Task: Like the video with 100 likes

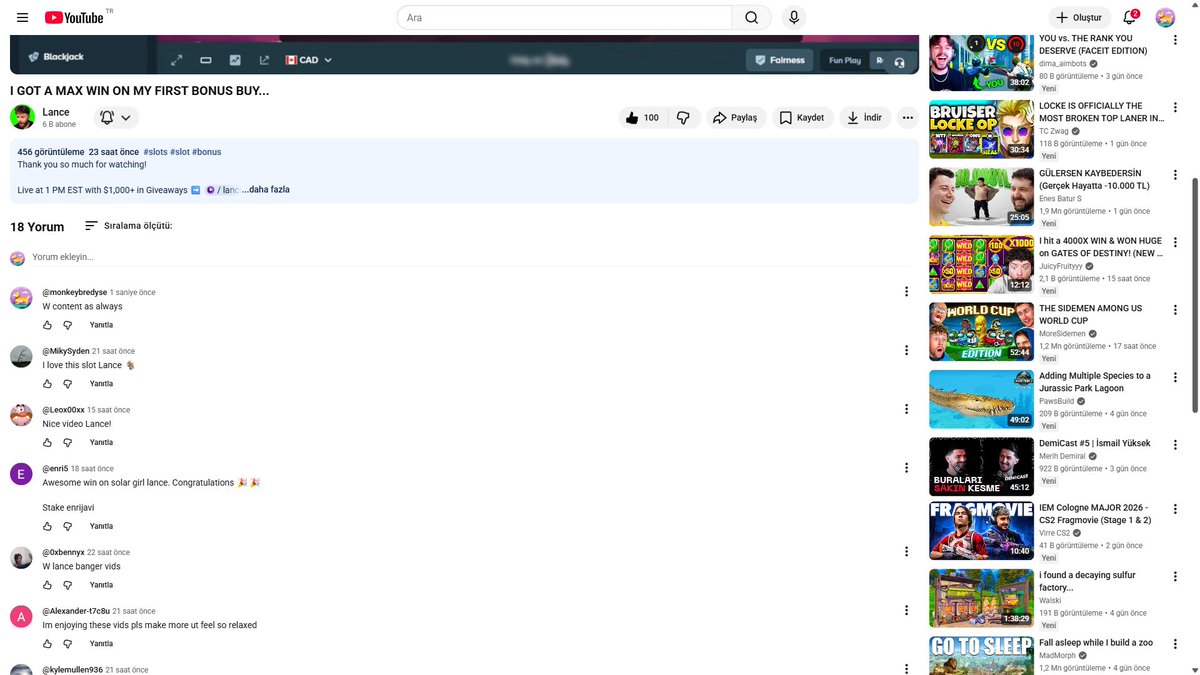Action: click(641, 117)
